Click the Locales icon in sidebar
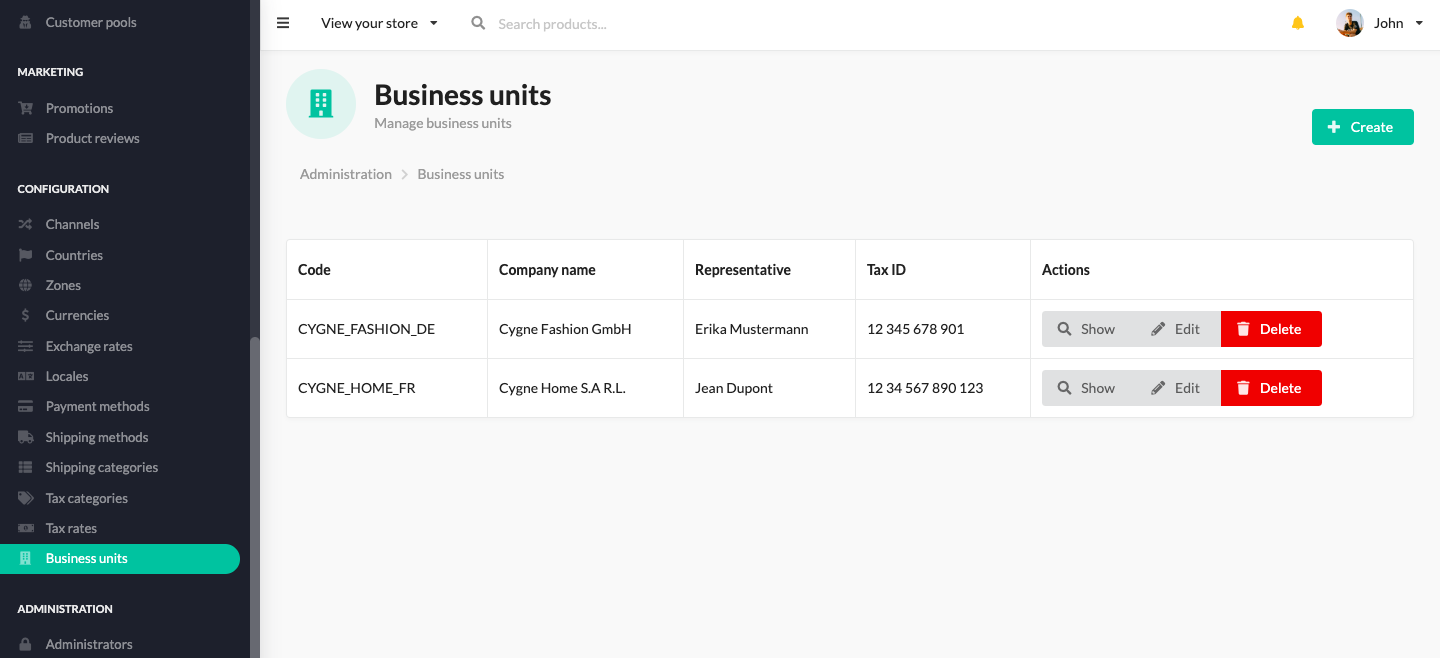The image size is (1440, 658). [26, 376]
